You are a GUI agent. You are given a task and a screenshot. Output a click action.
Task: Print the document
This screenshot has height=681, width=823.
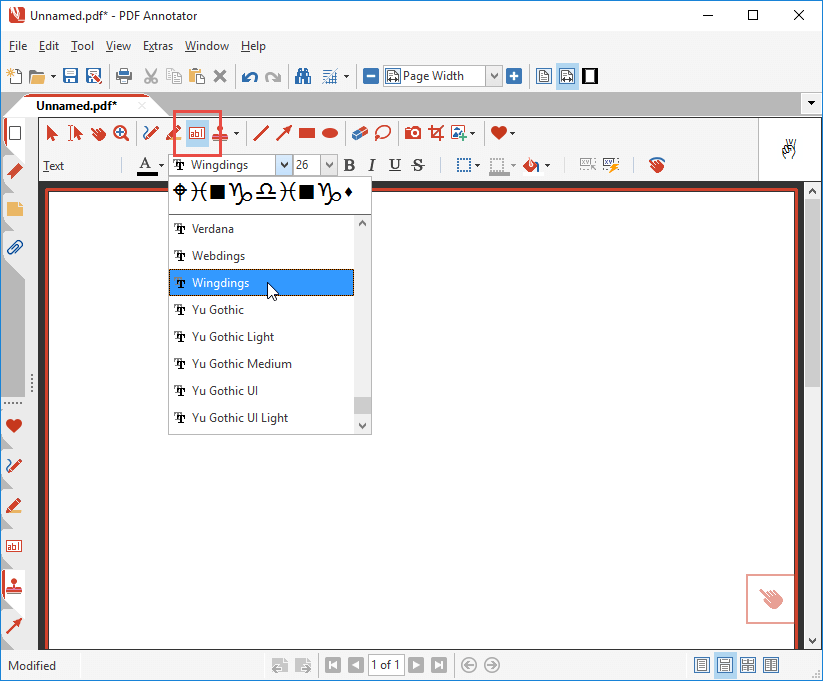124,76
